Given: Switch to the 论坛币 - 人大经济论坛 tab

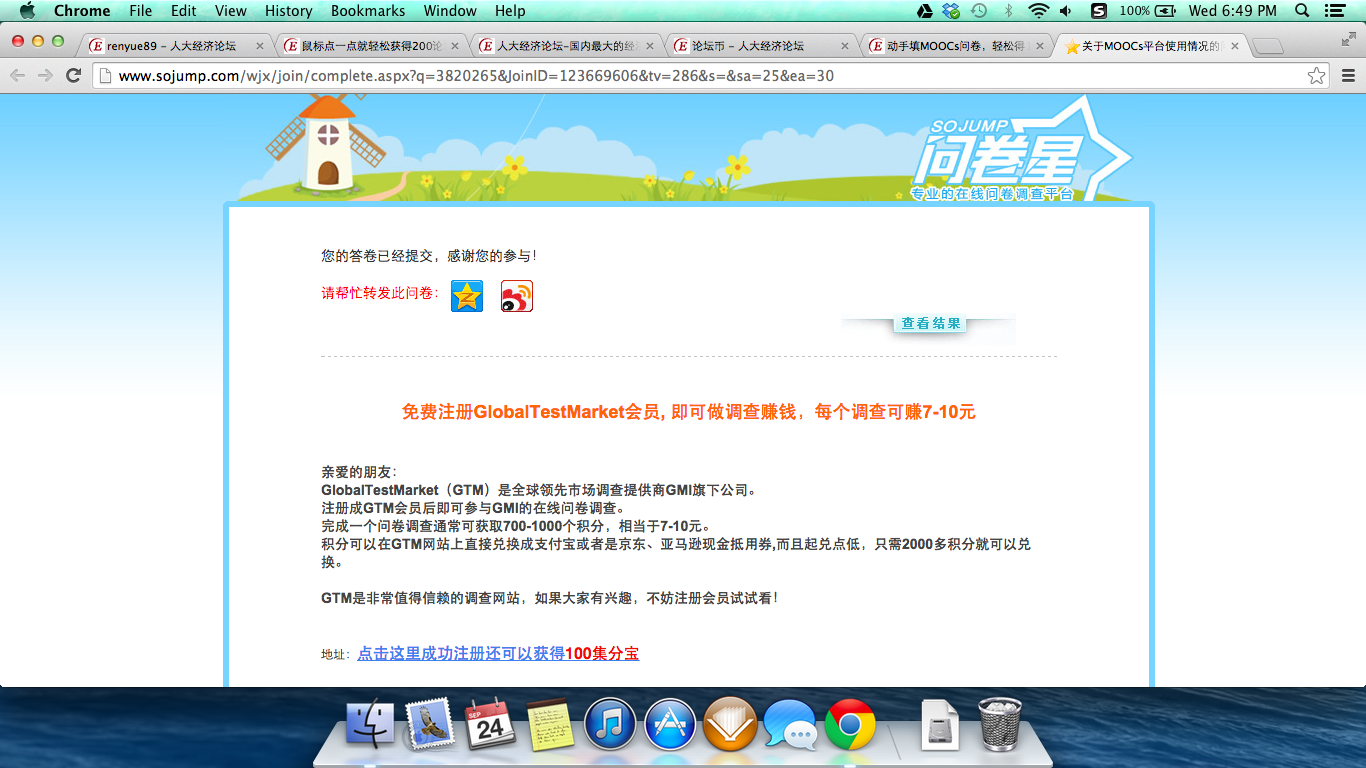Looking at the screenshot, I should pos(761,46).
